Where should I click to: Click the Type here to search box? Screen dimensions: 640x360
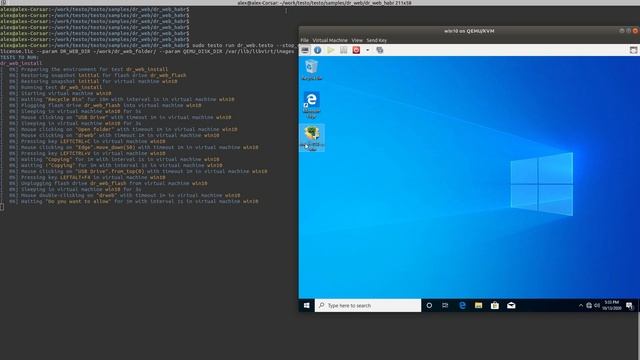368,305
